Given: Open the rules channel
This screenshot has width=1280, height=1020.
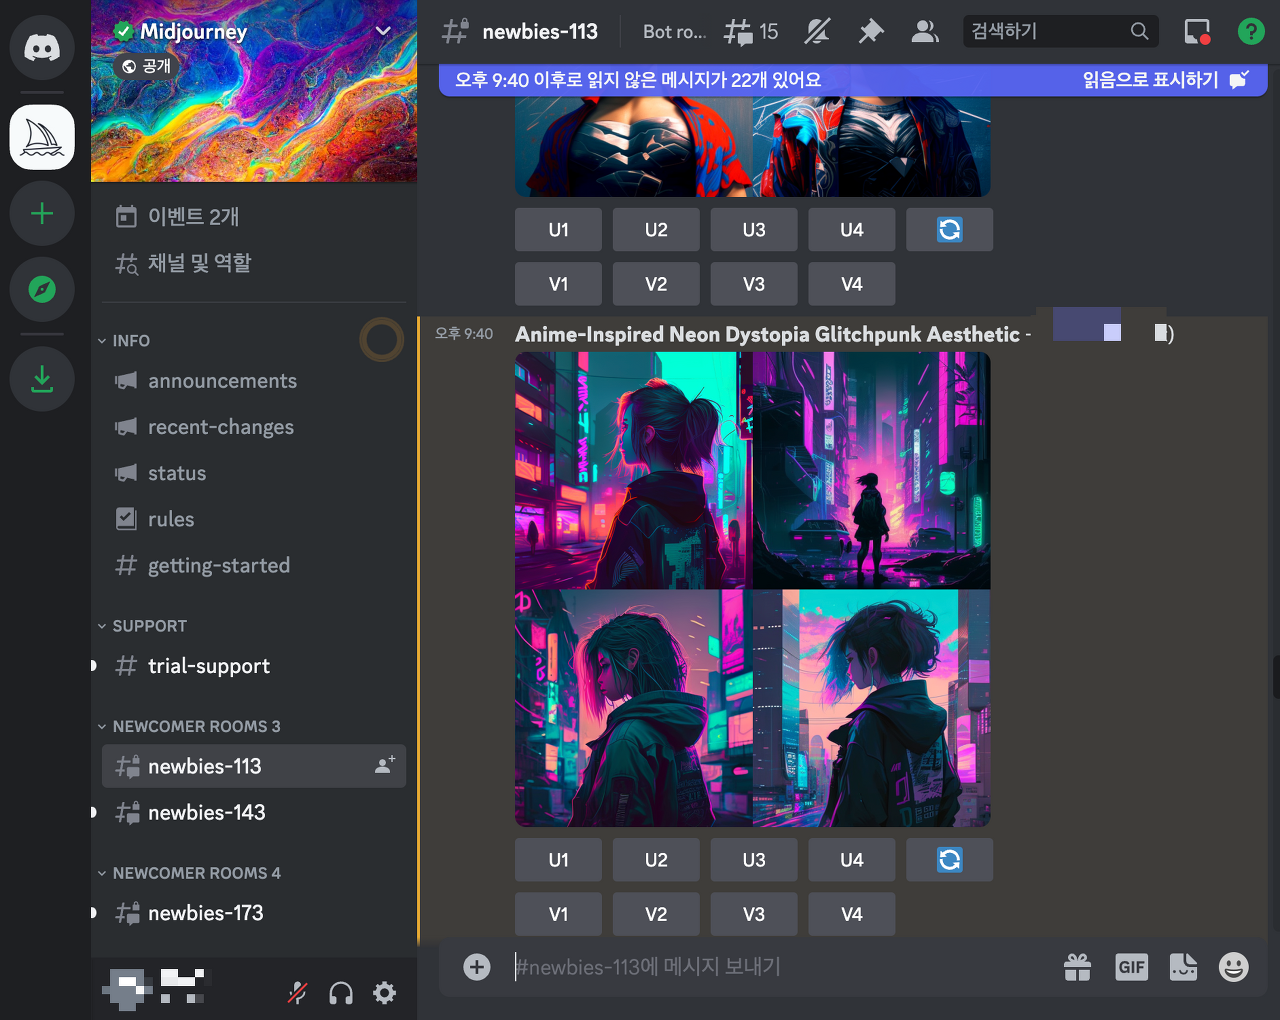Looking at the screenshot, I should click(254, 519).
